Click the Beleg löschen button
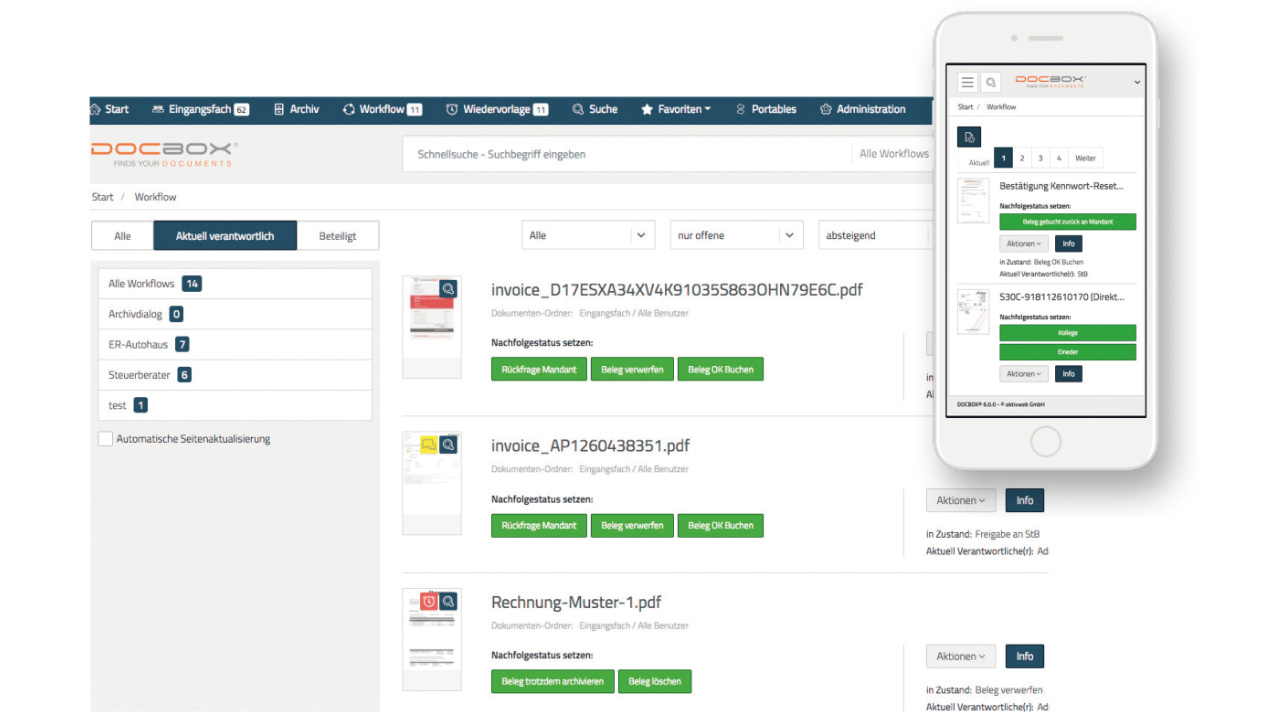This screenshot has width=1280, height=720. pos(655,681)
